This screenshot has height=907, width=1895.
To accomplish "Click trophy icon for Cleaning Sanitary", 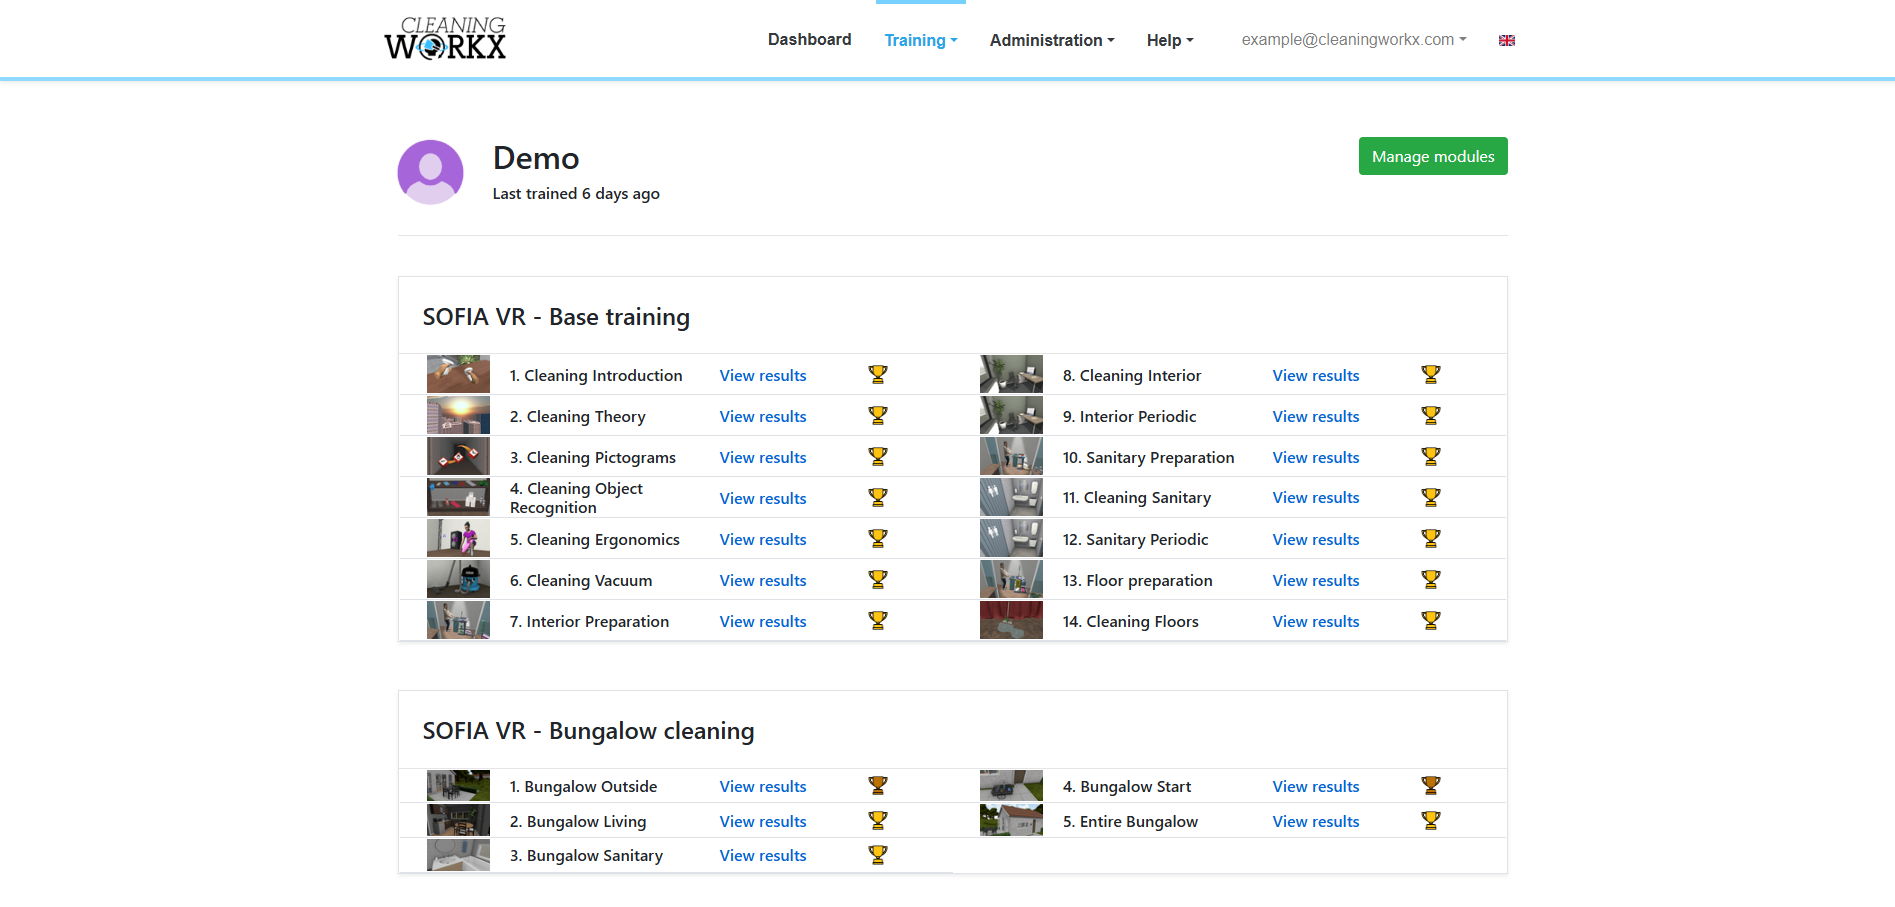I will coord(1431,497).
